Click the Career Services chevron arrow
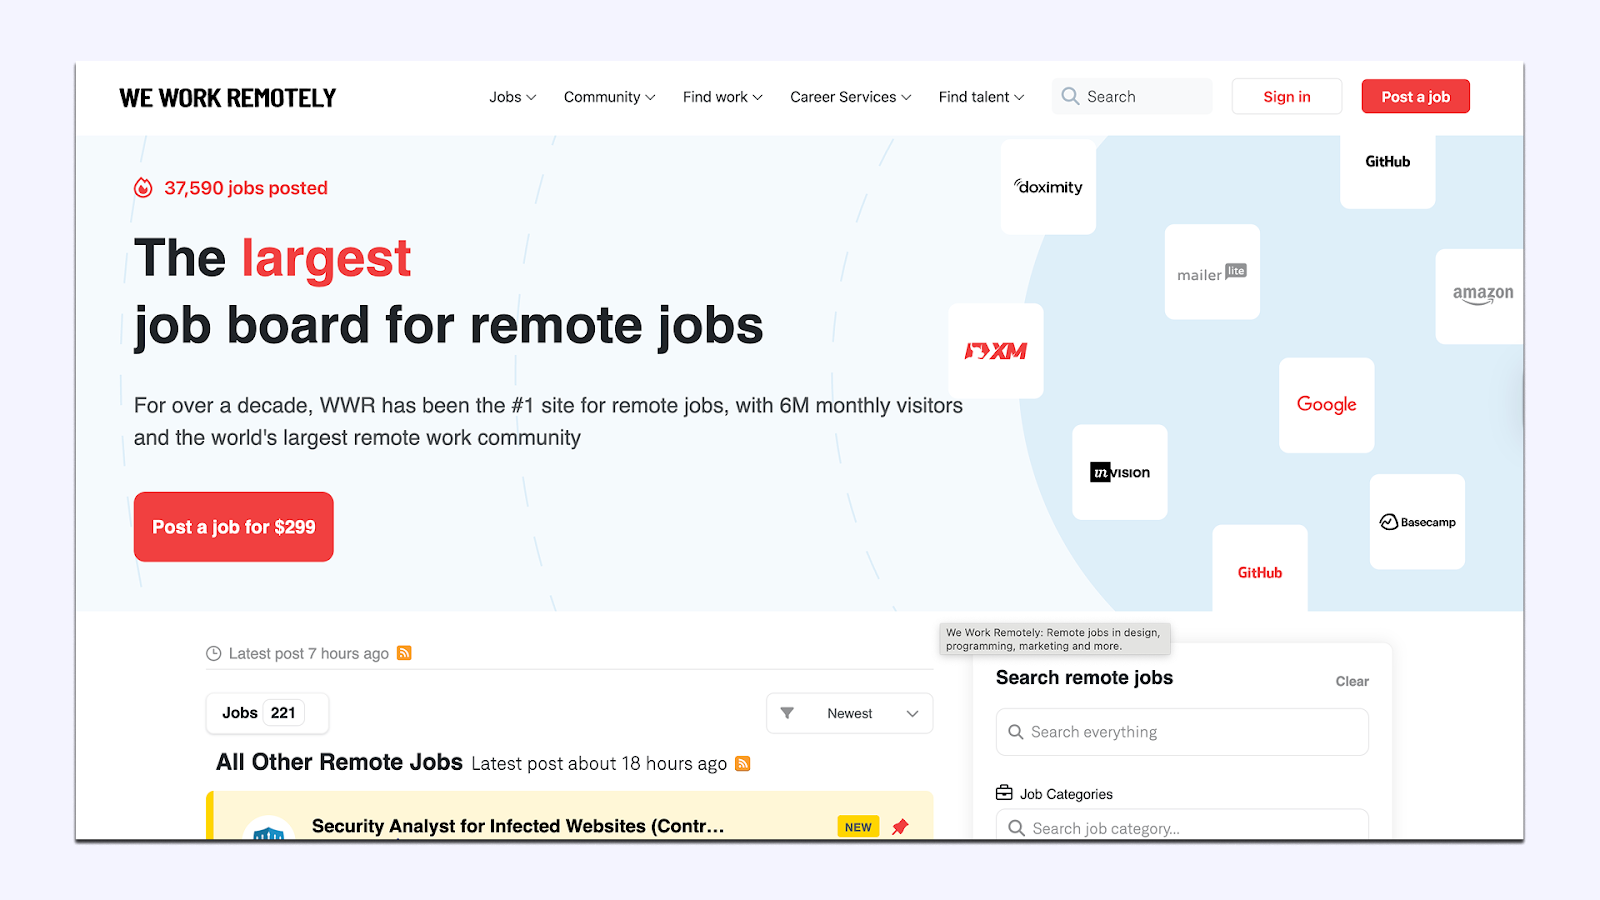The image size is (1600, 900). click(906, 97)
